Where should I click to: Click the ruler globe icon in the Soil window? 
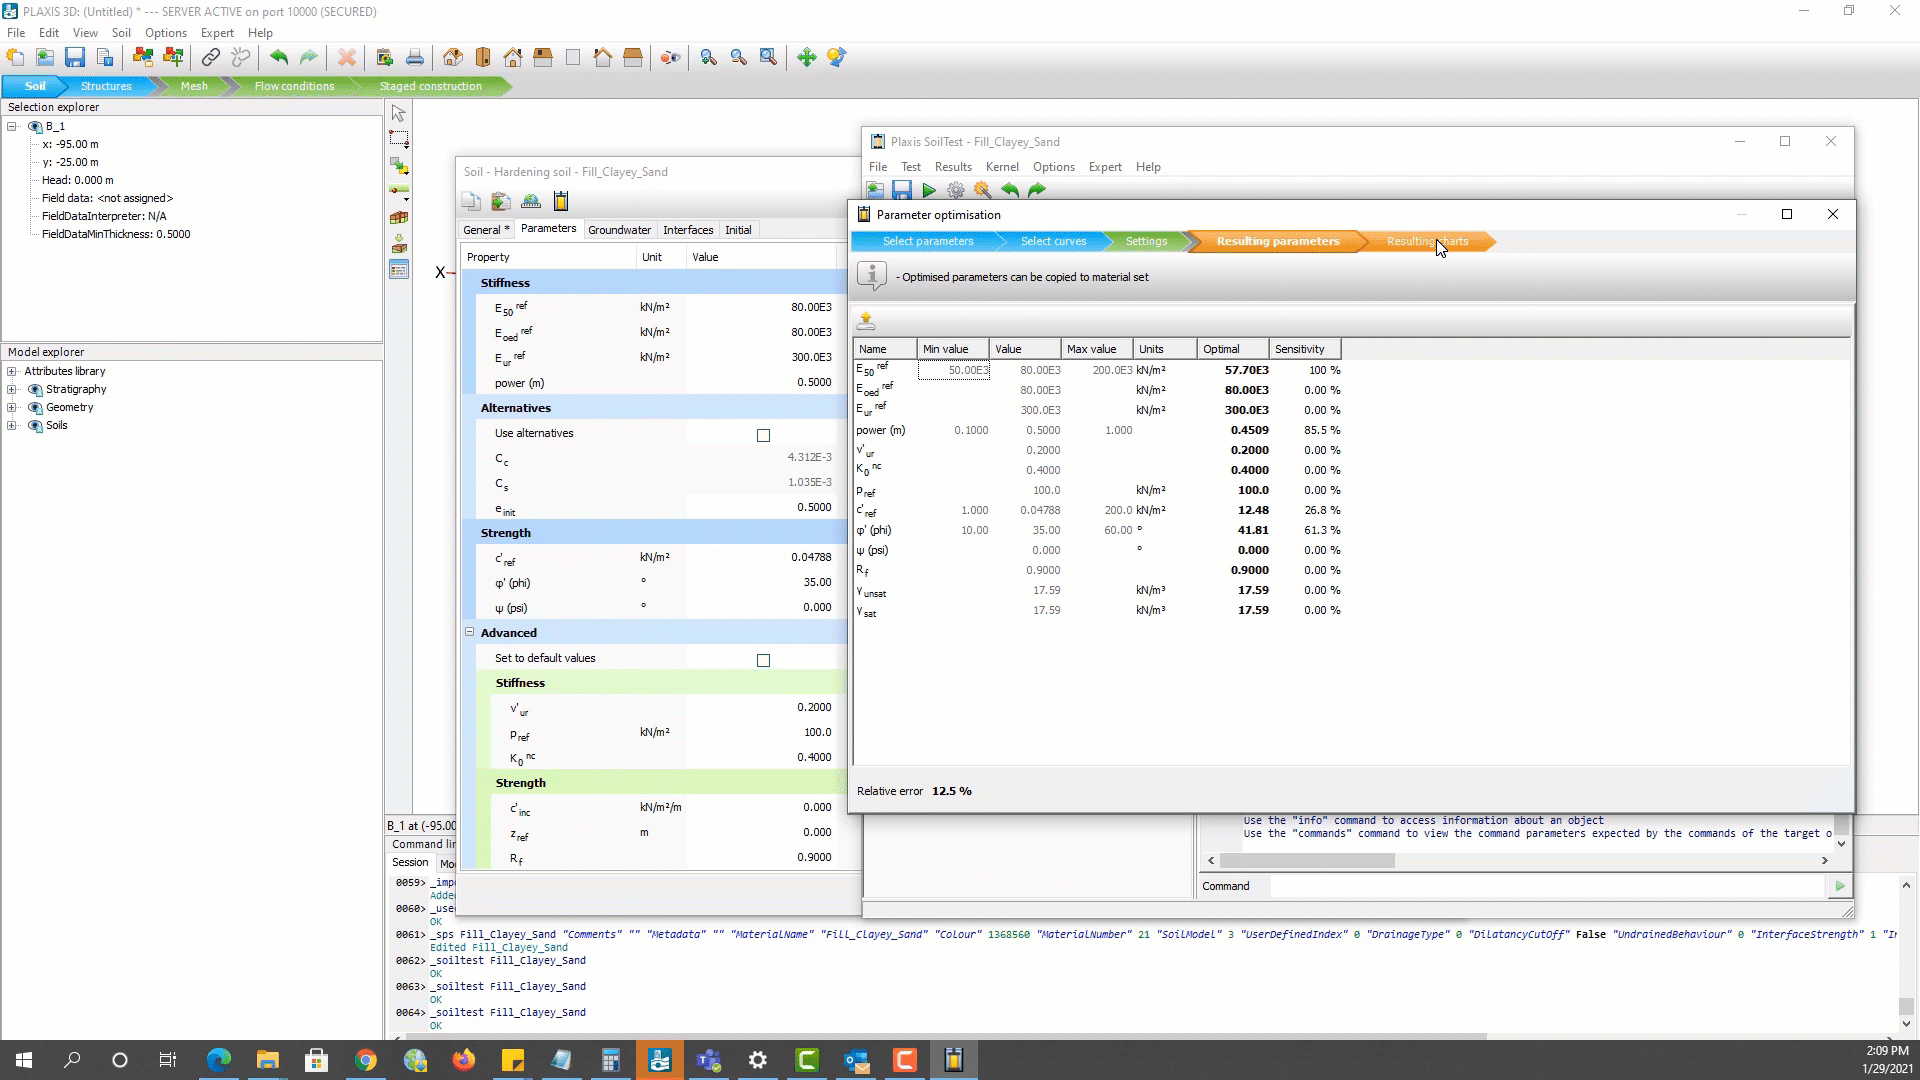tap(531, 202)
